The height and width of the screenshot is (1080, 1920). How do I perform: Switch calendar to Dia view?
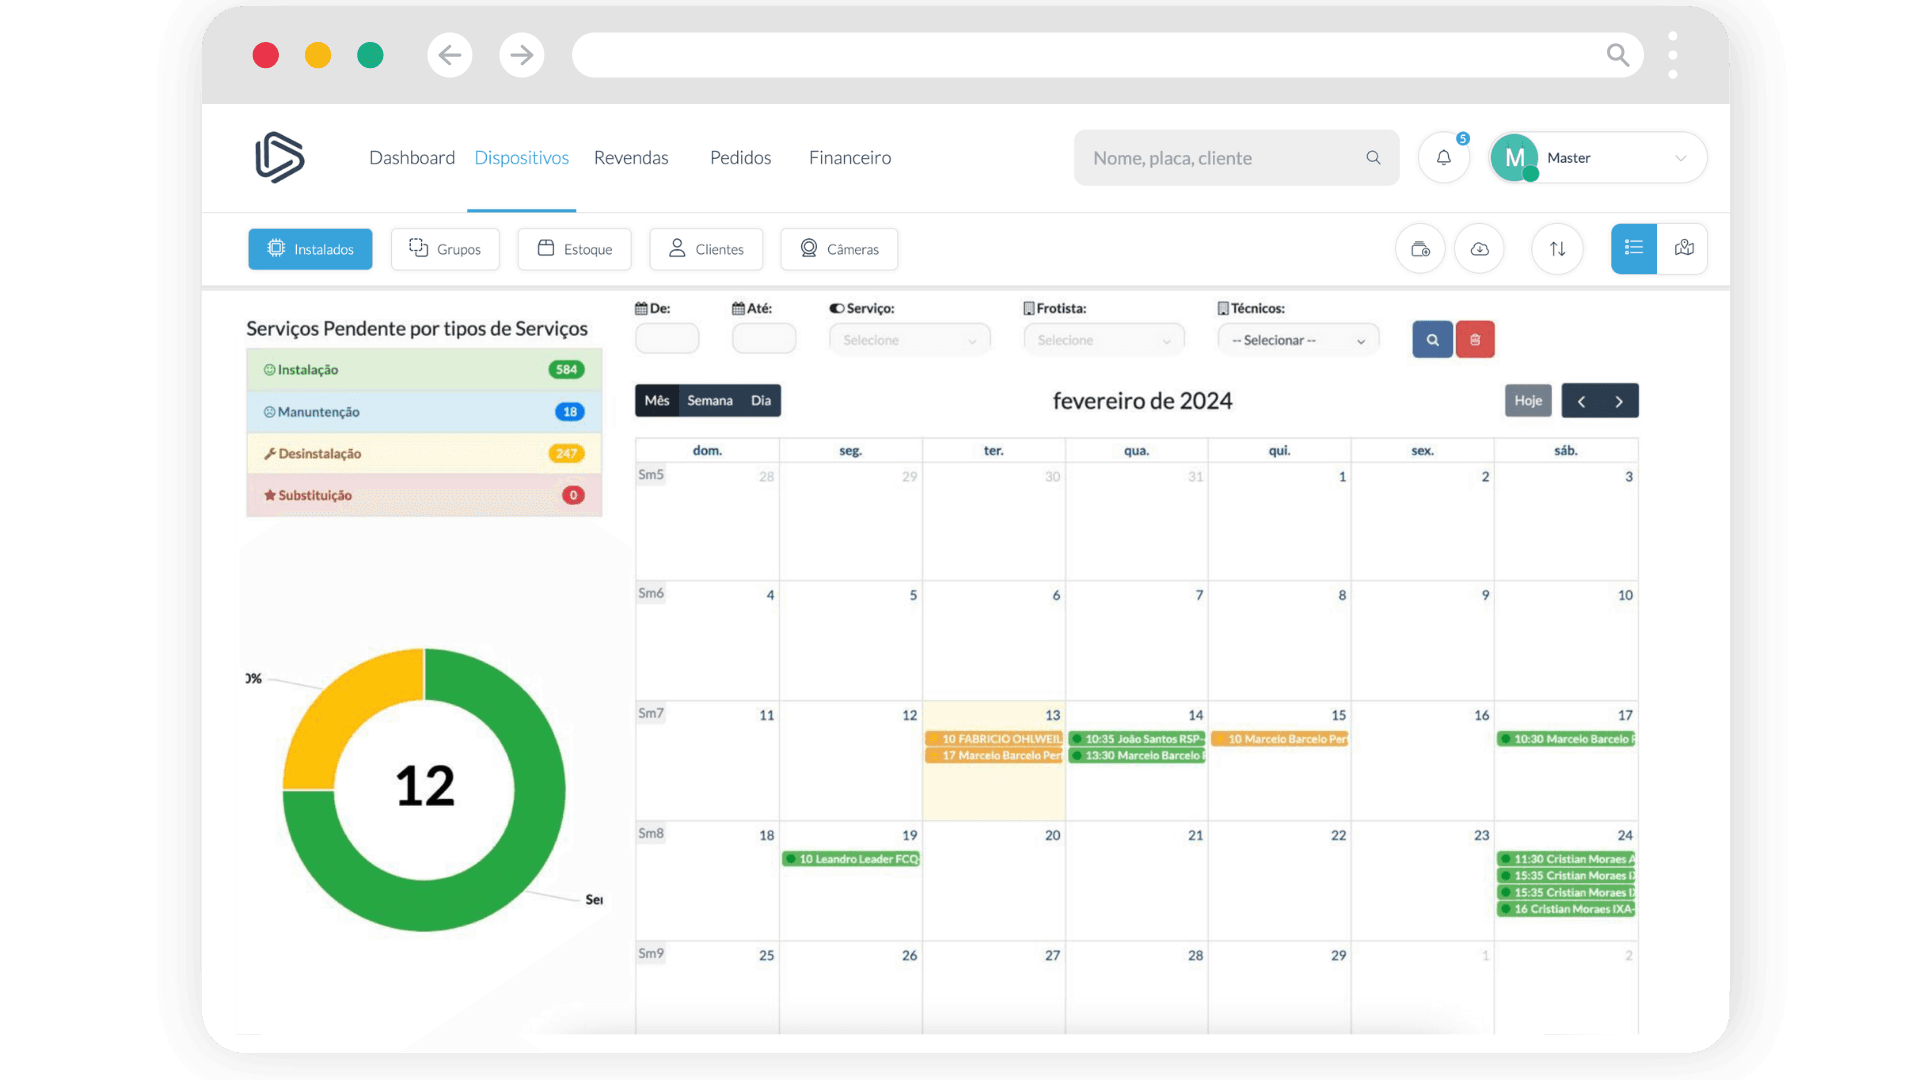(x=761, y=401)
